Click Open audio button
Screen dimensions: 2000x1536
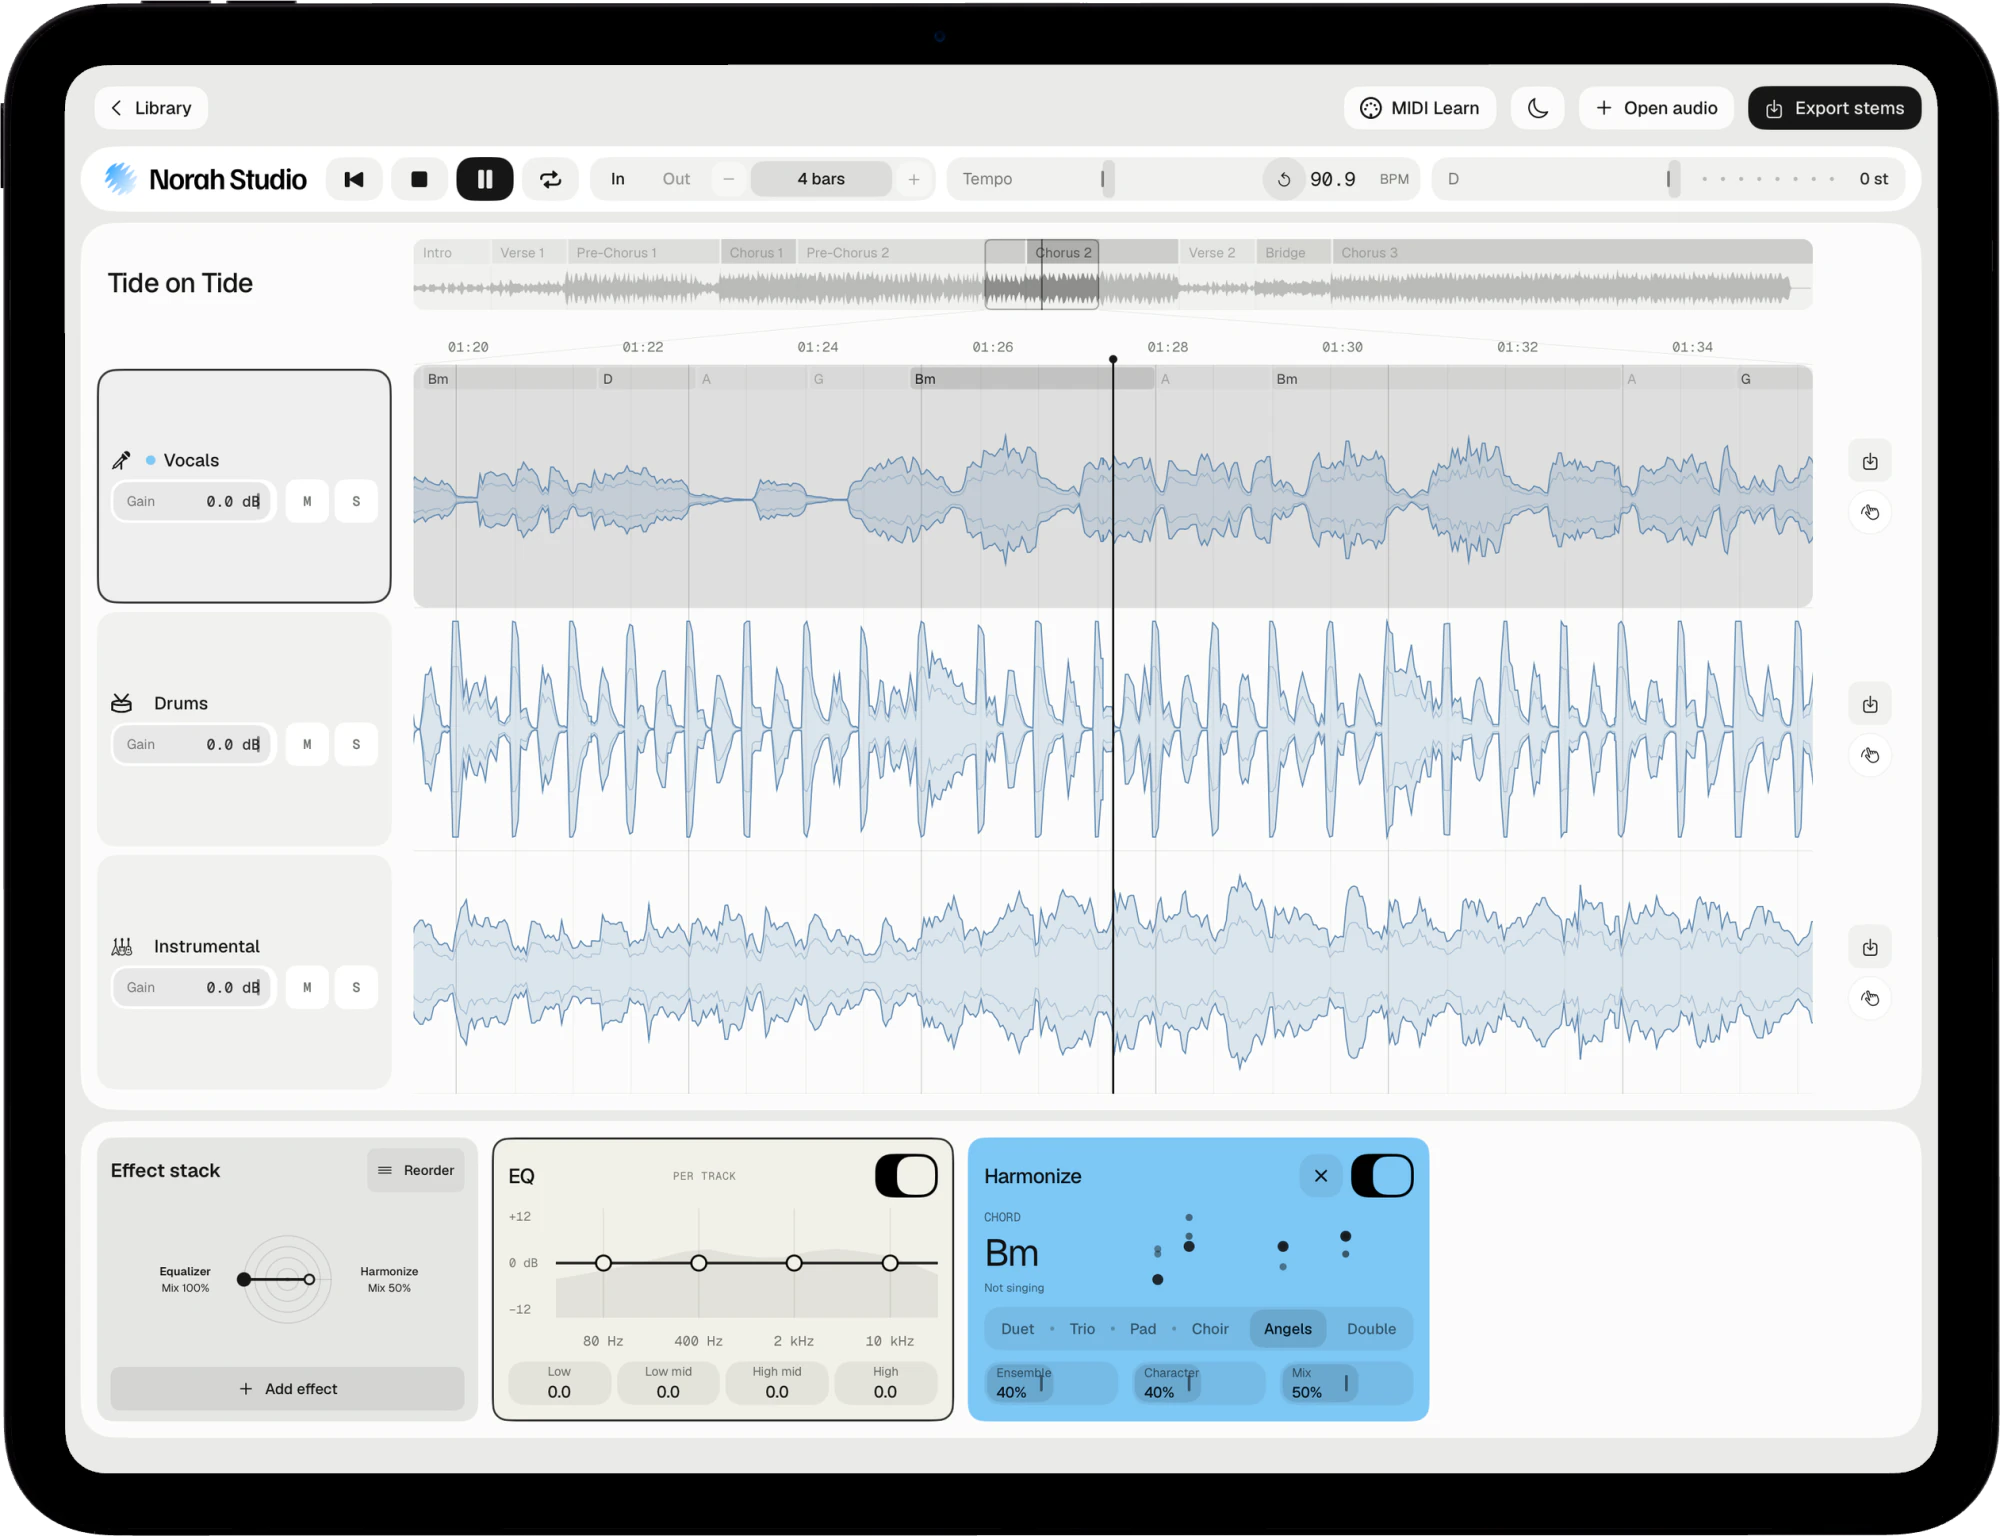pos(1656,108)
